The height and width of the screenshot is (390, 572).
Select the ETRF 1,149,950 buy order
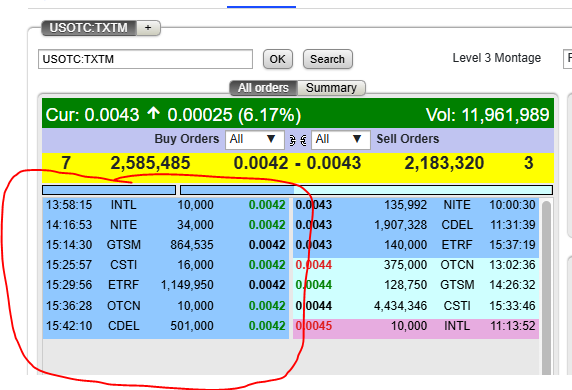point(166,285)
